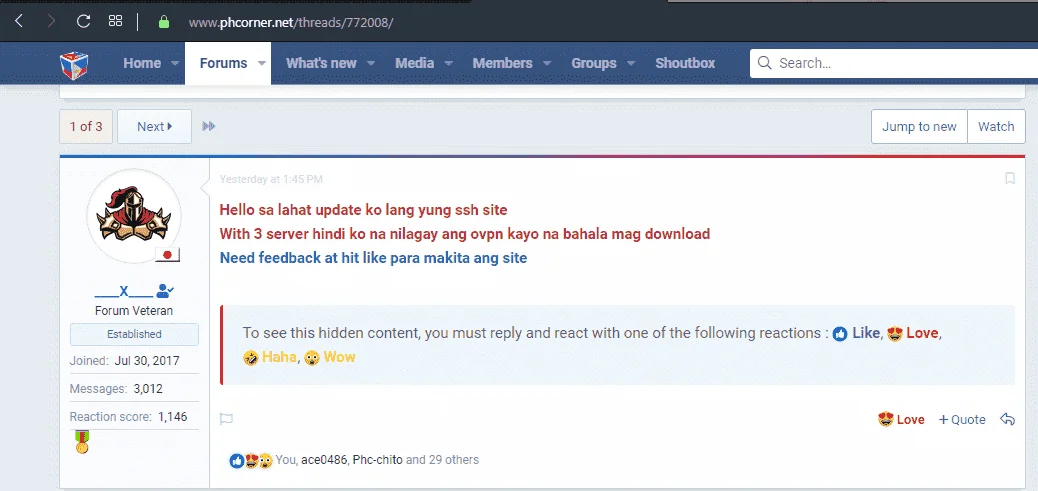Click the Jump to new button
The image size is (1038, 491).
[x=919, y=126]
